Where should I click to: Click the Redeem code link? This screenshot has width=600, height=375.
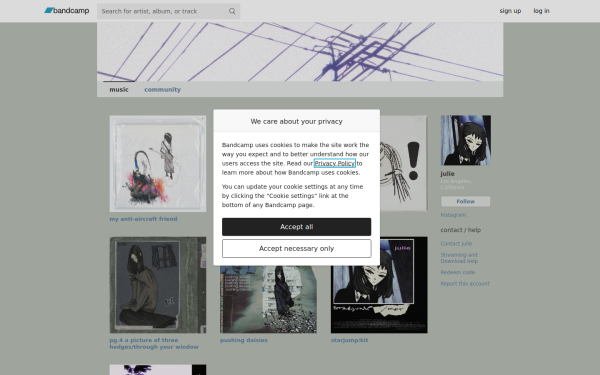[458, 272]
